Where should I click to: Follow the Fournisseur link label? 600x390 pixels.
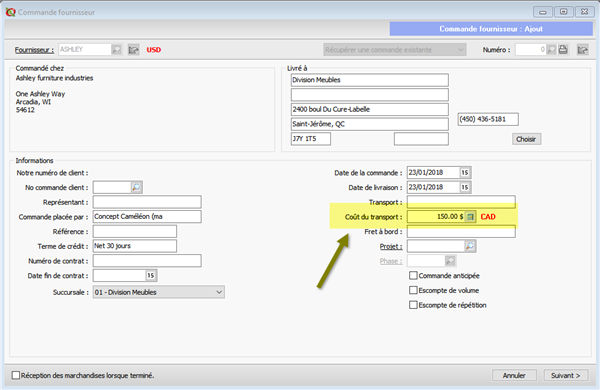click(34, 50)
